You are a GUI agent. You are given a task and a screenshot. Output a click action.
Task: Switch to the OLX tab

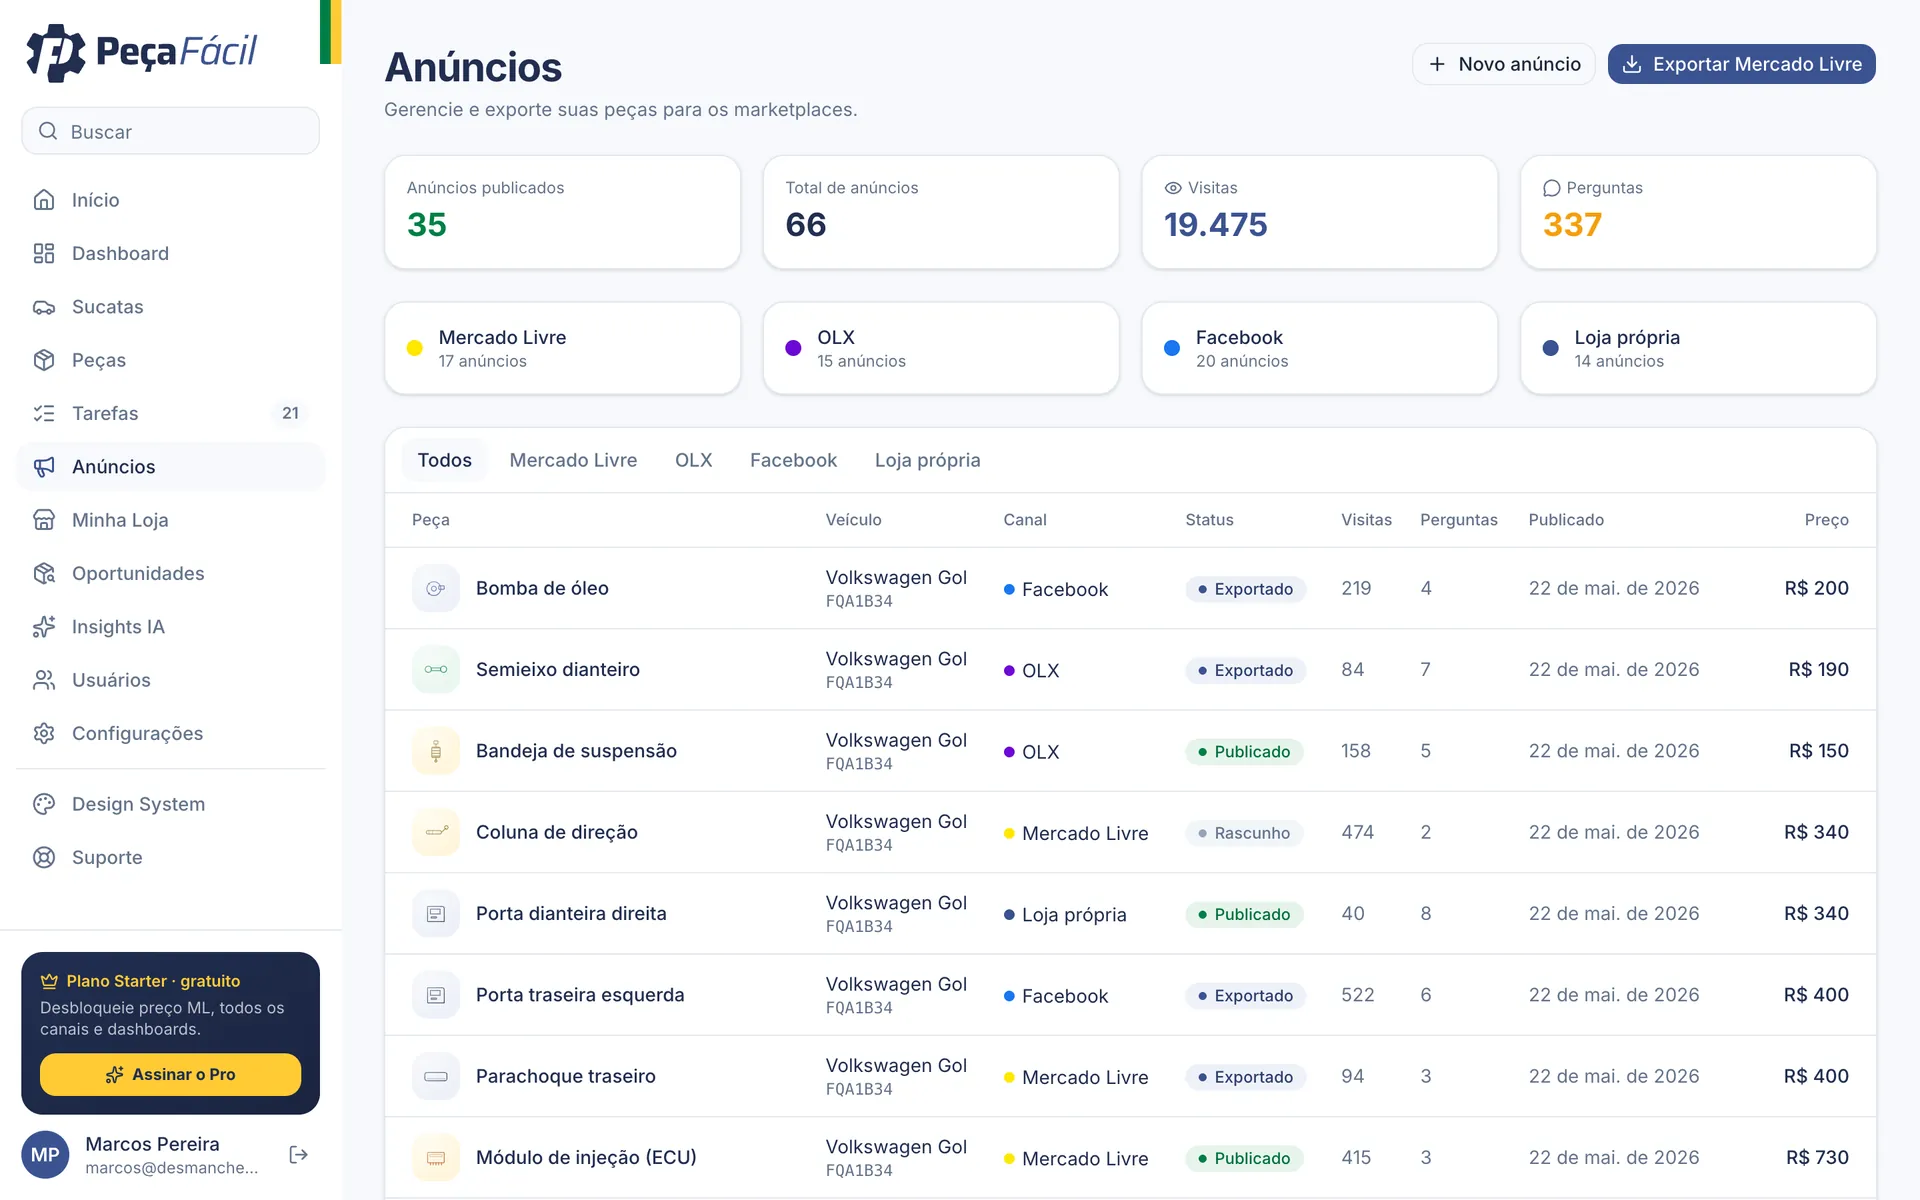coord(694,460)
